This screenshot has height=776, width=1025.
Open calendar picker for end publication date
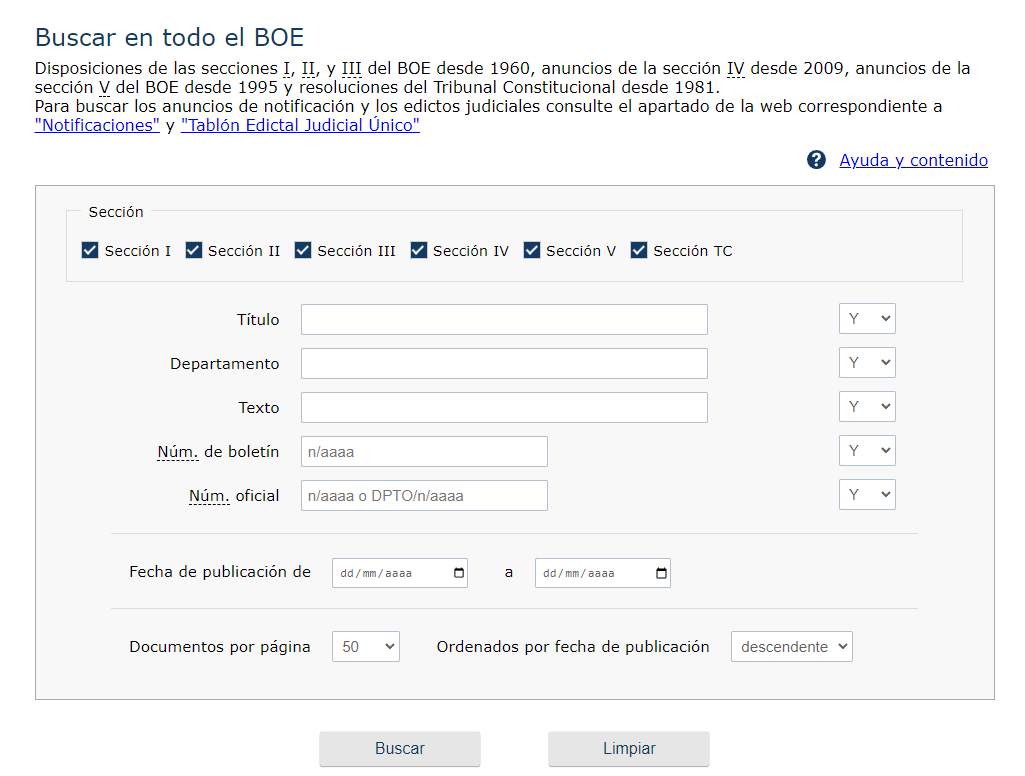pyautogui.click(x=662, y=573)
